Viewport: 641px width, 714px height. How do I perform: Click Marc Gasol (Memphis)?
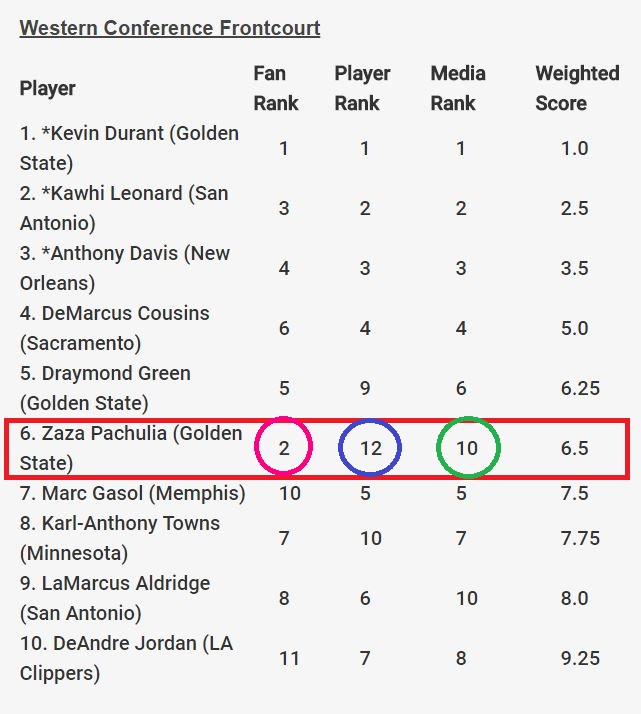pos(132,493)
